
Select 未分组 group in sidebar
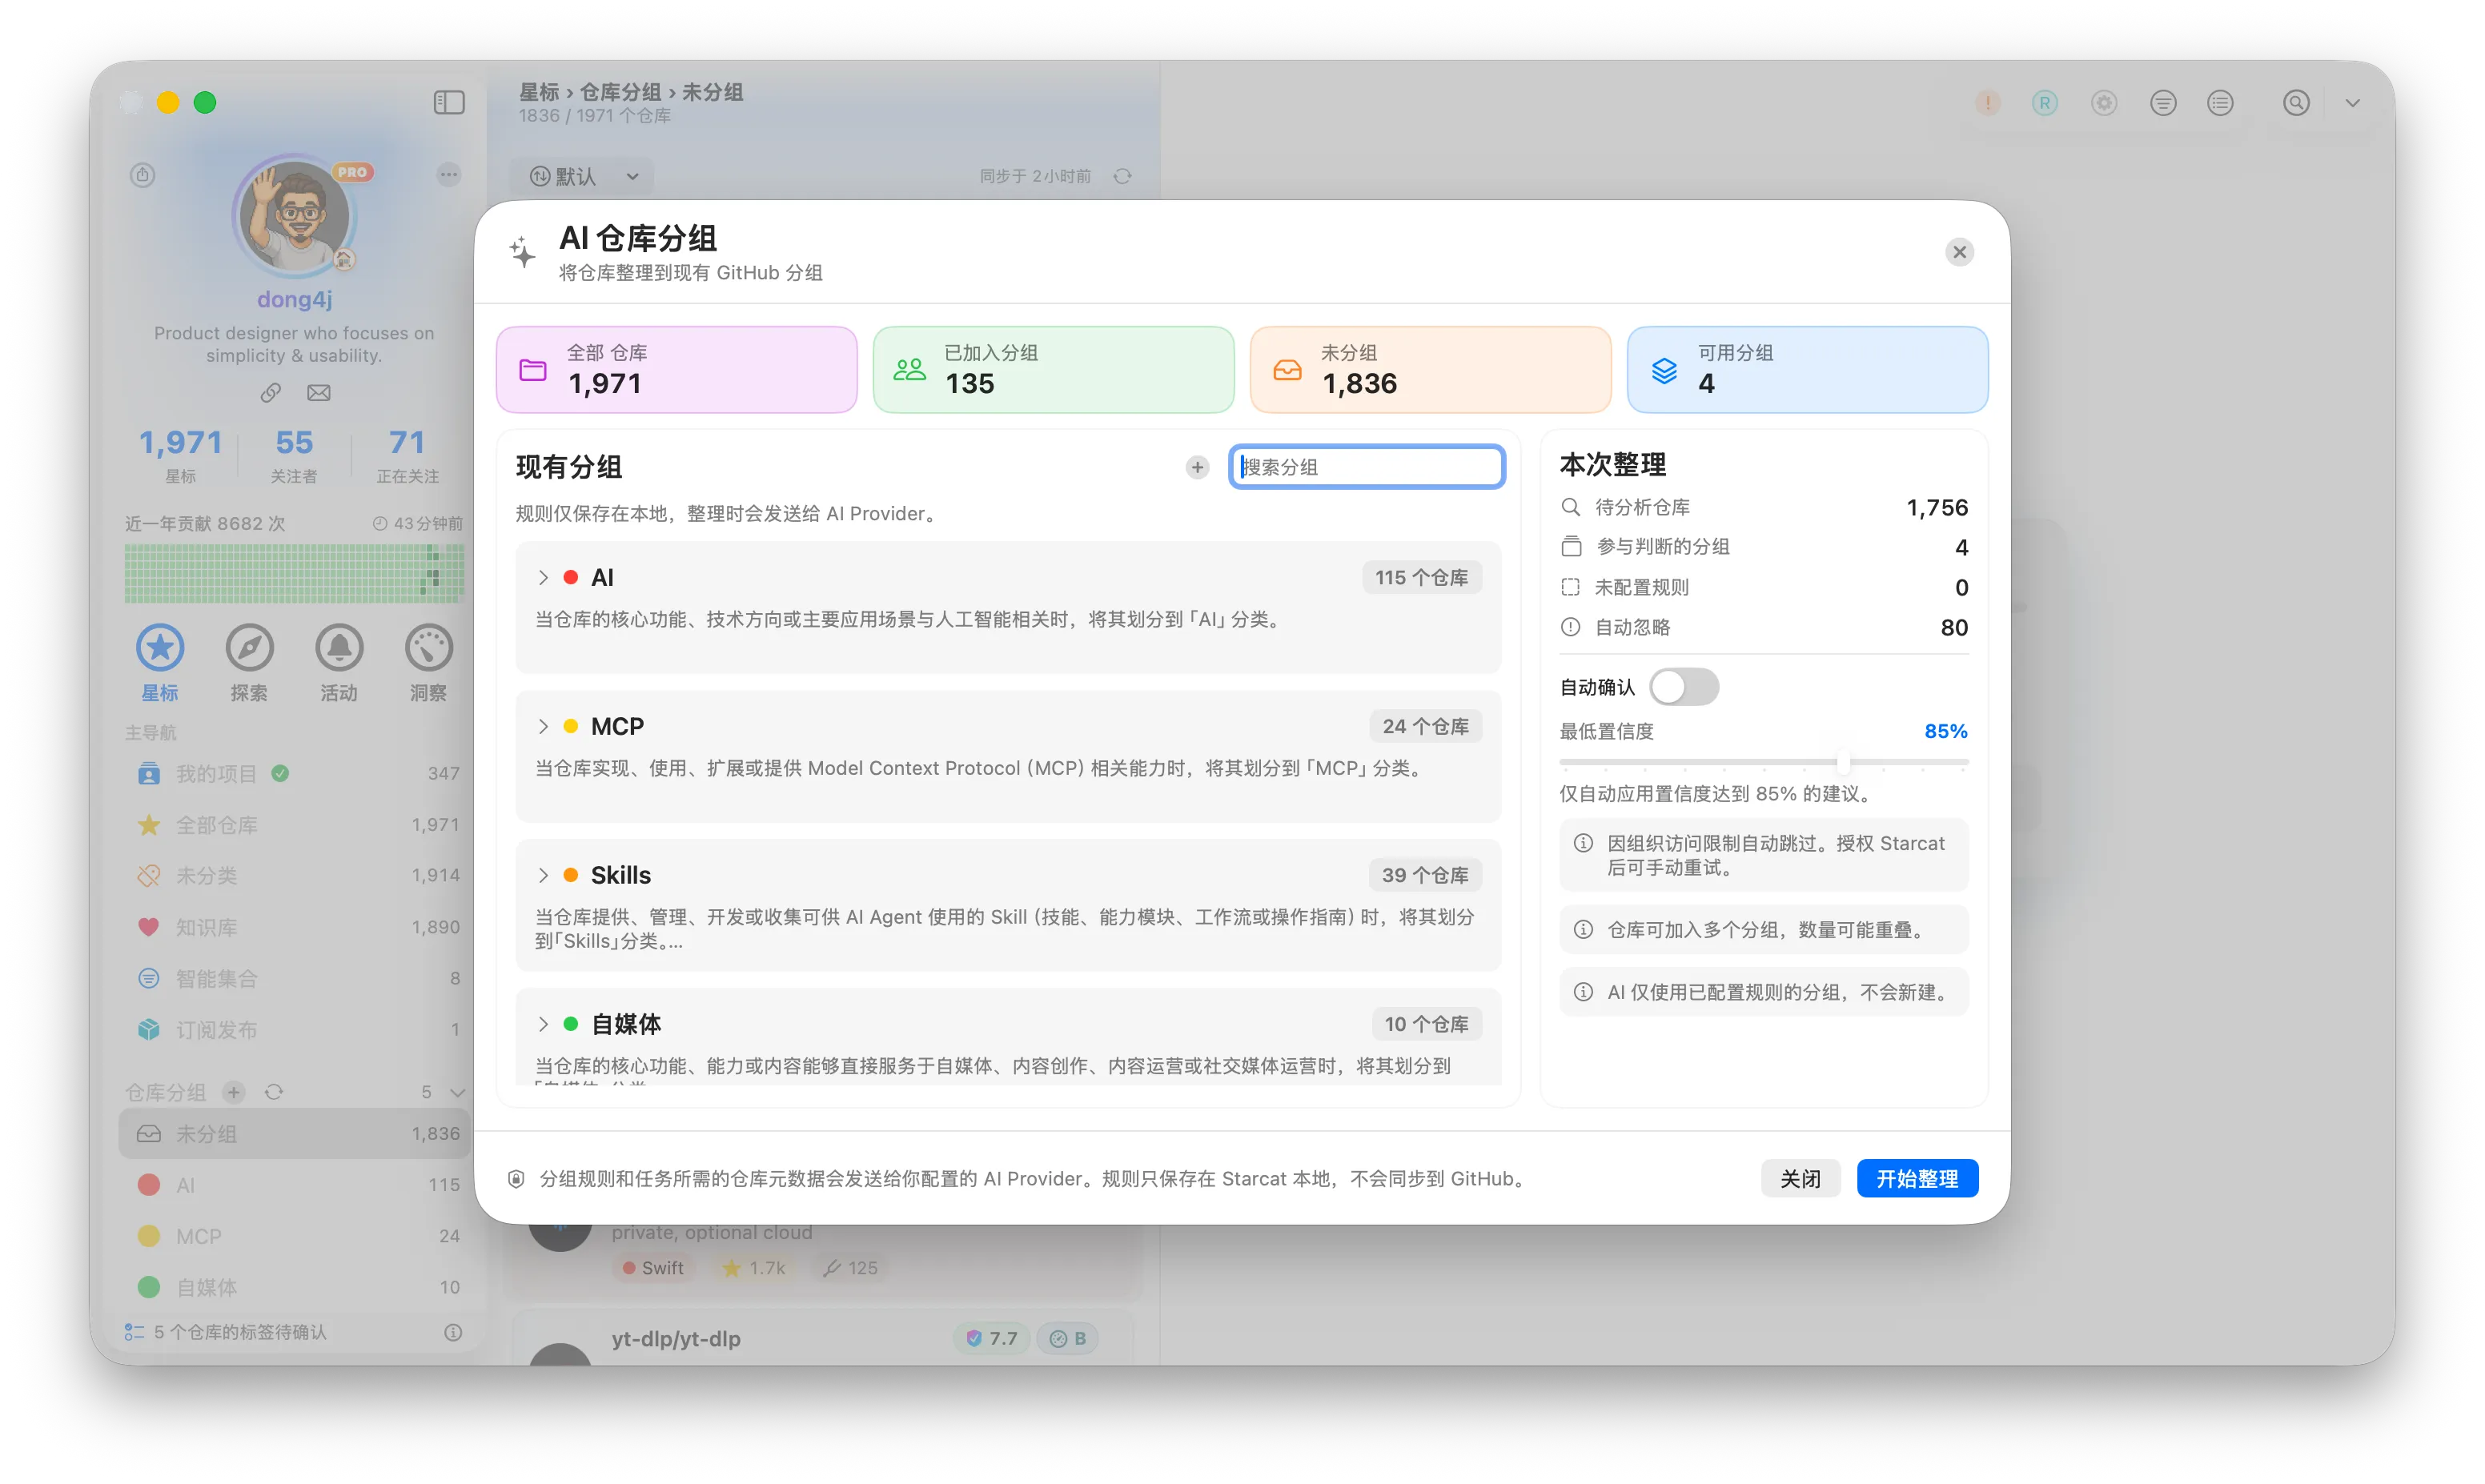pyautogui.click(x=295, y=1133)
